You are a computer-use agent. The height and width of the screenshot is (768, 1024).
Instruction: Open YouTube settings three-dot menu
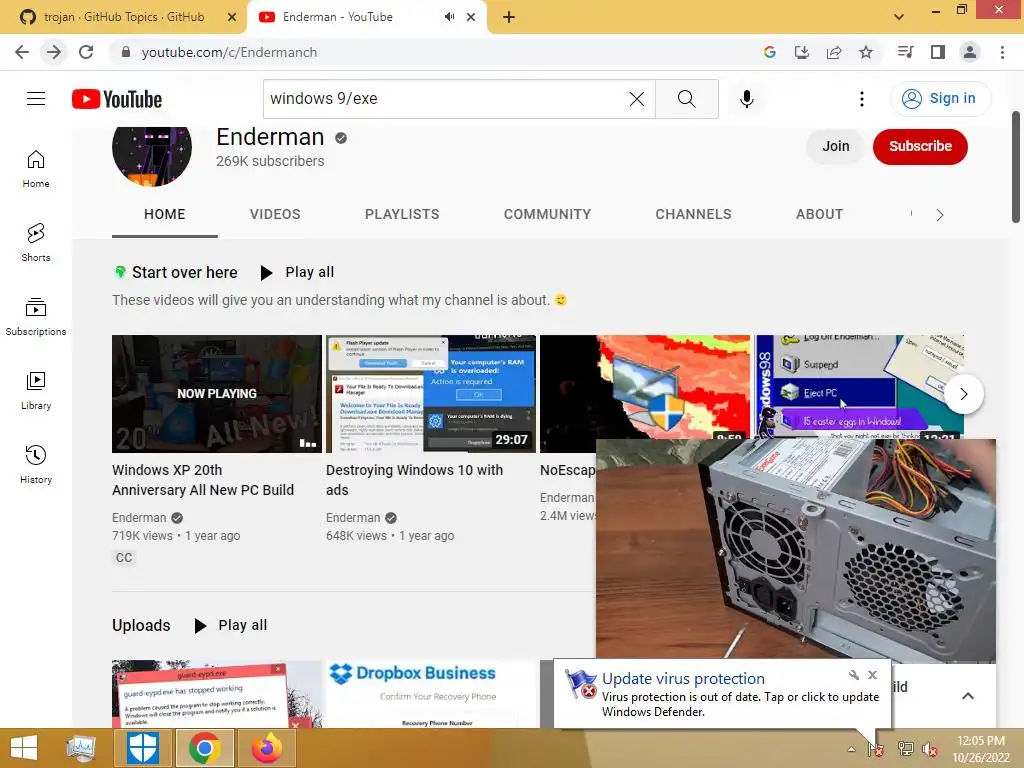point(862,99)
